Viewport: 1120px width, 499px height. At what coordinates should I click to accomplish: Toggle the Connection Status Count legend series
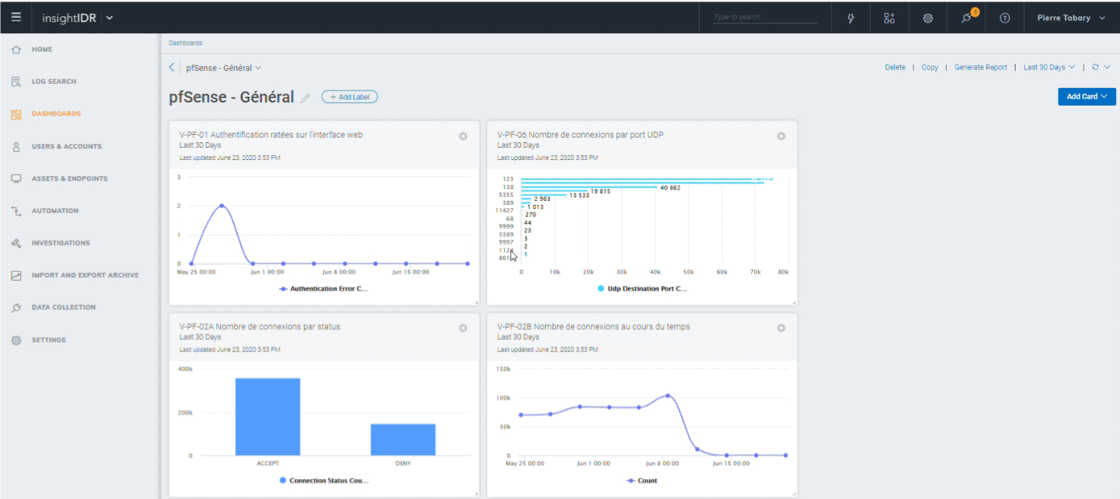[324, 480]
